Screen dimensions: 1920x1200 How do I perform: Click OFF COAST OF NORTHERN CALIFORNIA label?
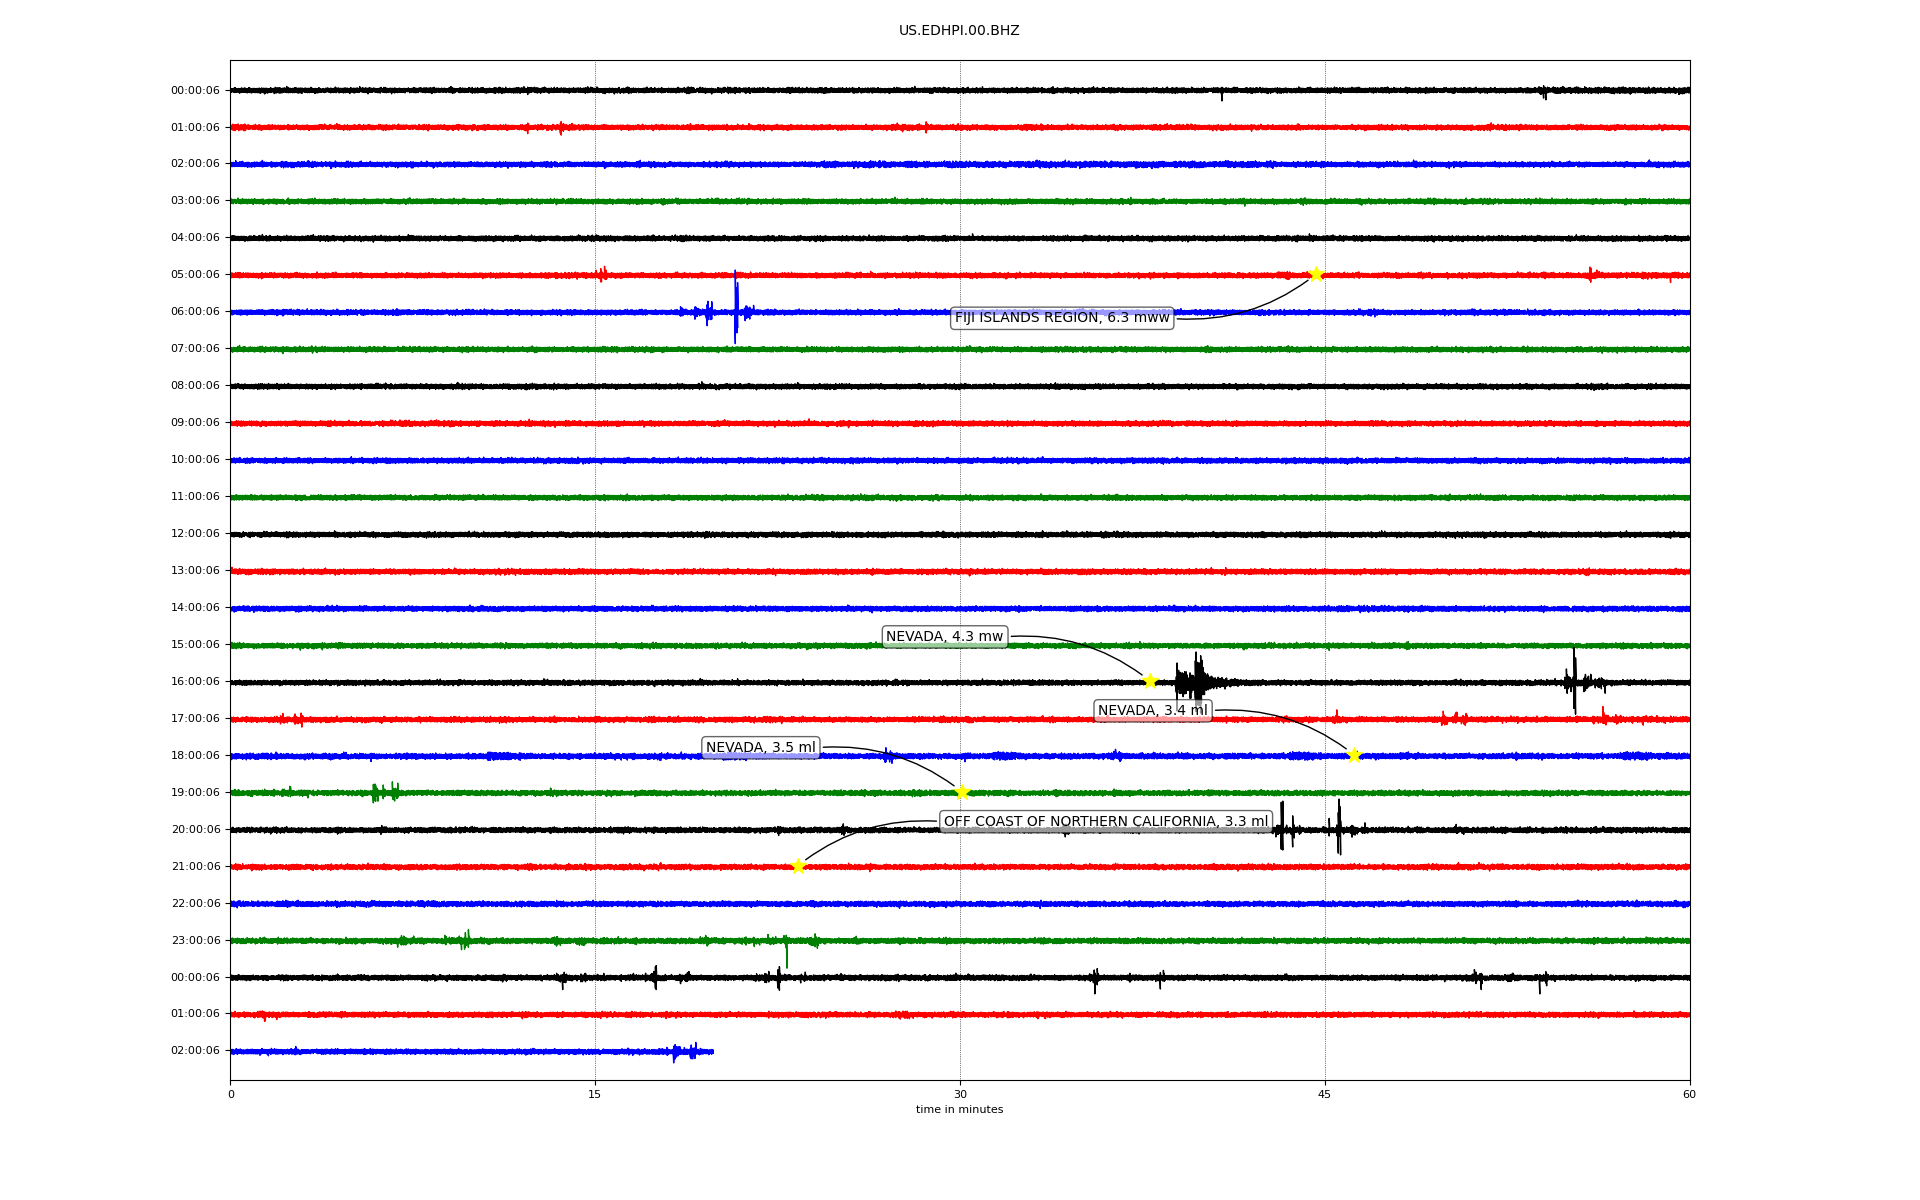click(x=1105, y=822)
